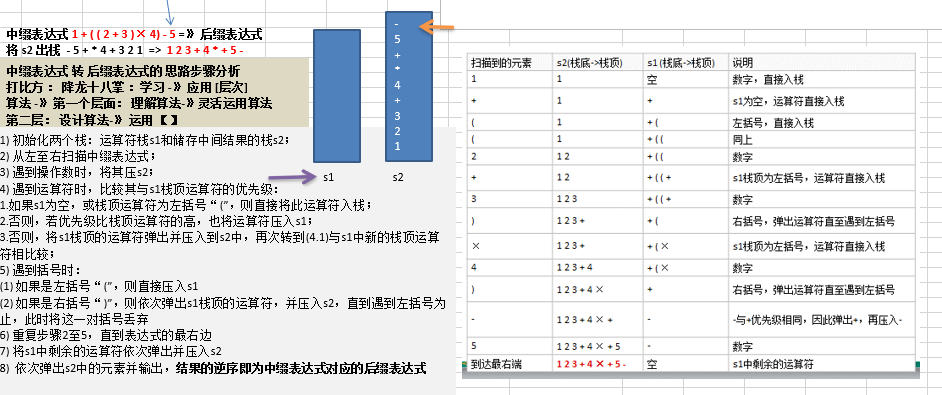Select the empty blue s1 stack rectangle
942x395 pixels.
[x=338, y=96]
